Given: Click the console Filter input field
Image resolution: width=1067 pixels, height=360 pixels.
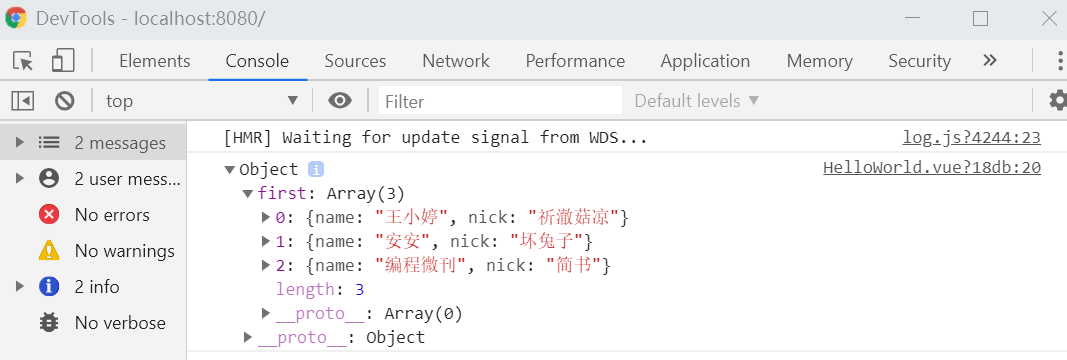Looking at the screenshot, I should point(501,101).
